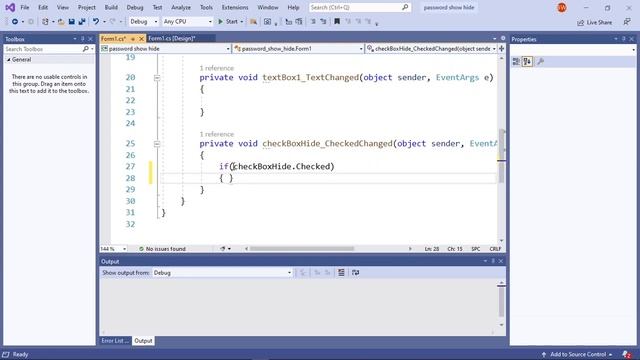Click the 'No issues found' status indicator
This screenshot has width=640, height=360.
[x=162, y=249]
